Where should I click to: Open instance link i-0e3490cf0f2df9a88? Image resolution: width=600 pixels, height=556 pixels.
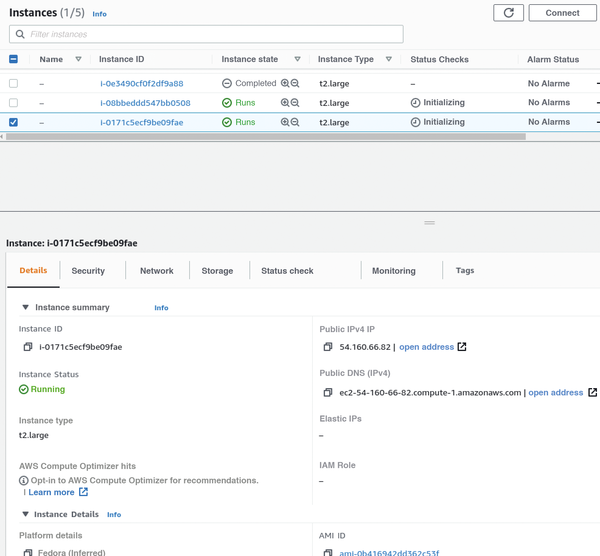click(142, 83)
